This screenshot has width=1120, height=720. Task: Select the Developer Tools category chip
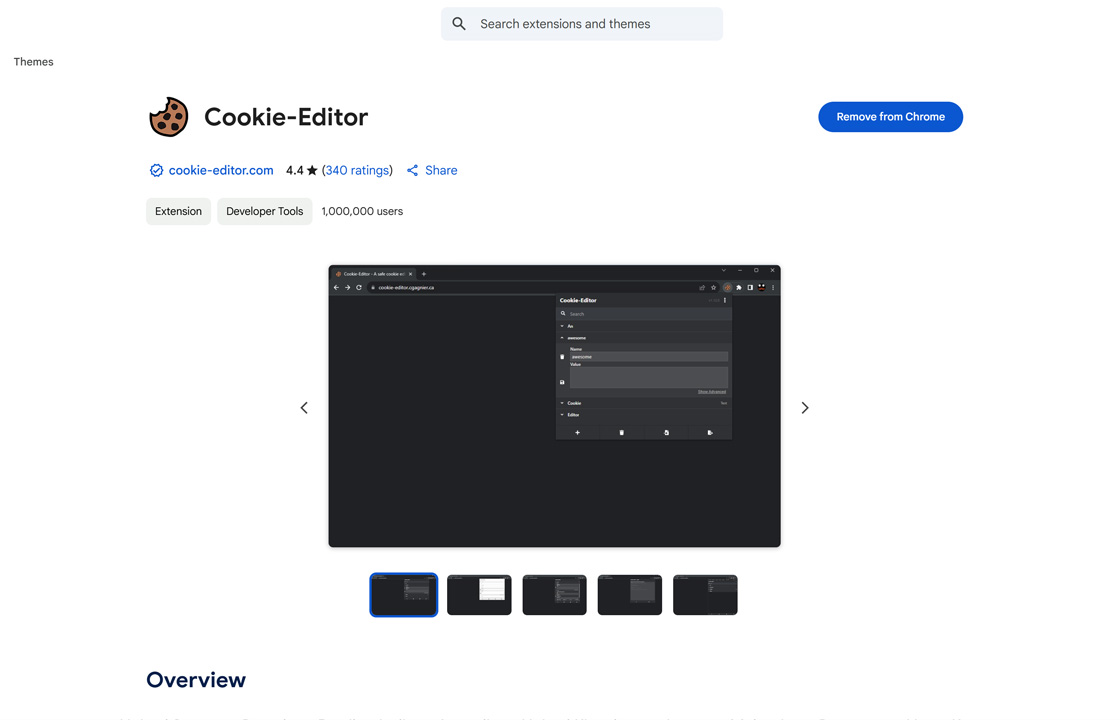[x=264, y=211]
